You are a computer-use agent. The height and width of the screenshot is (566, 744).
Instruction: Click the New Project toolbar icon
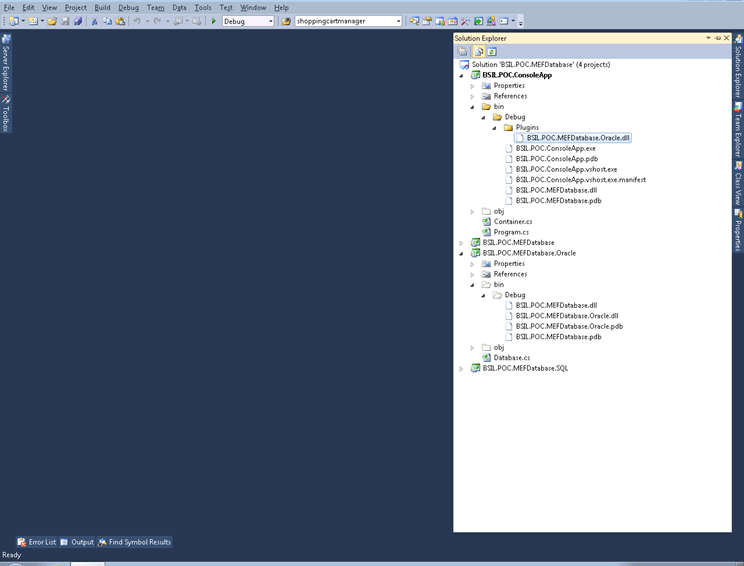tap(14, 21)
